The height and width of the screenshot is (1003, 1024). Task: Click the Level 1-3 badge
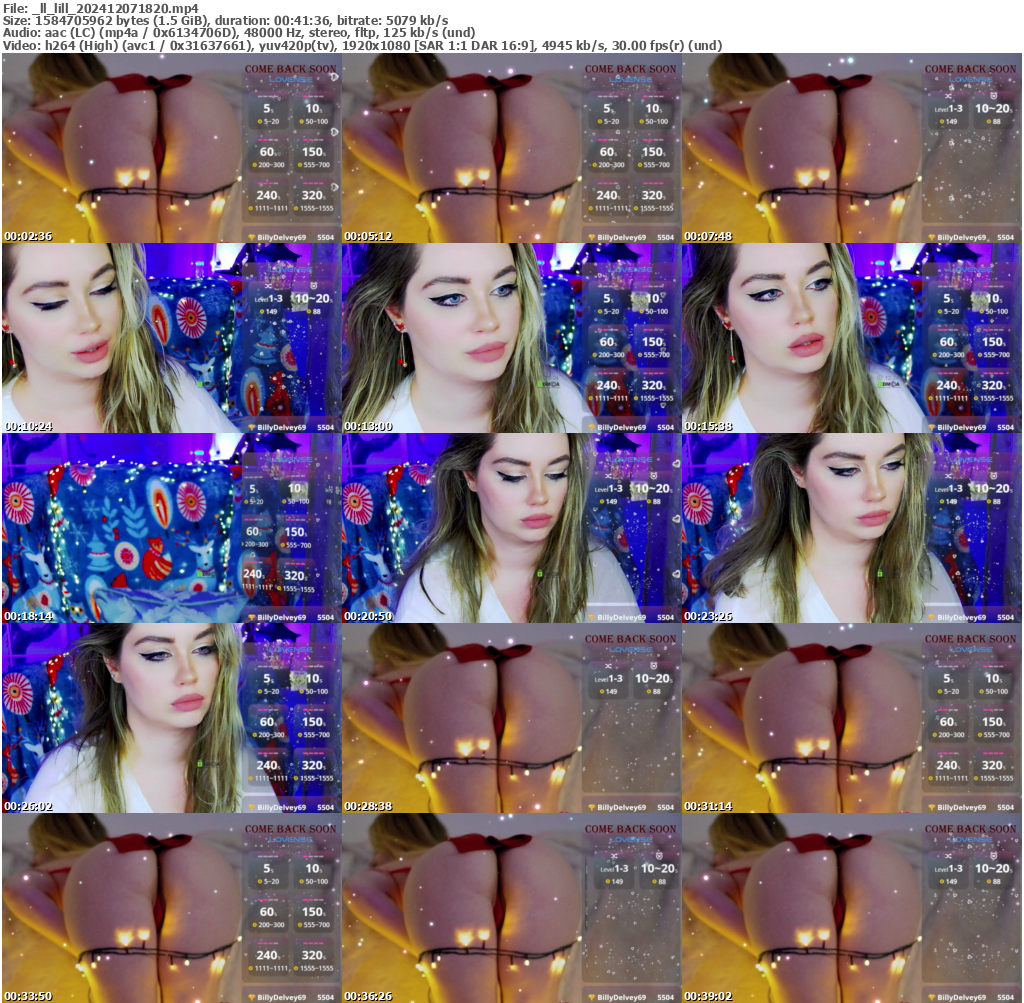949,109
